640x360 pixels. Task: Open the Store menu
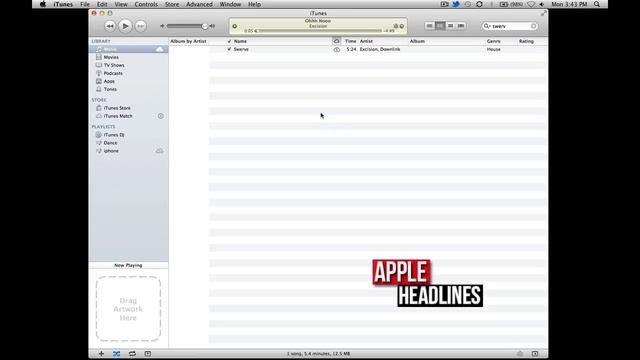tap(172, 4)
